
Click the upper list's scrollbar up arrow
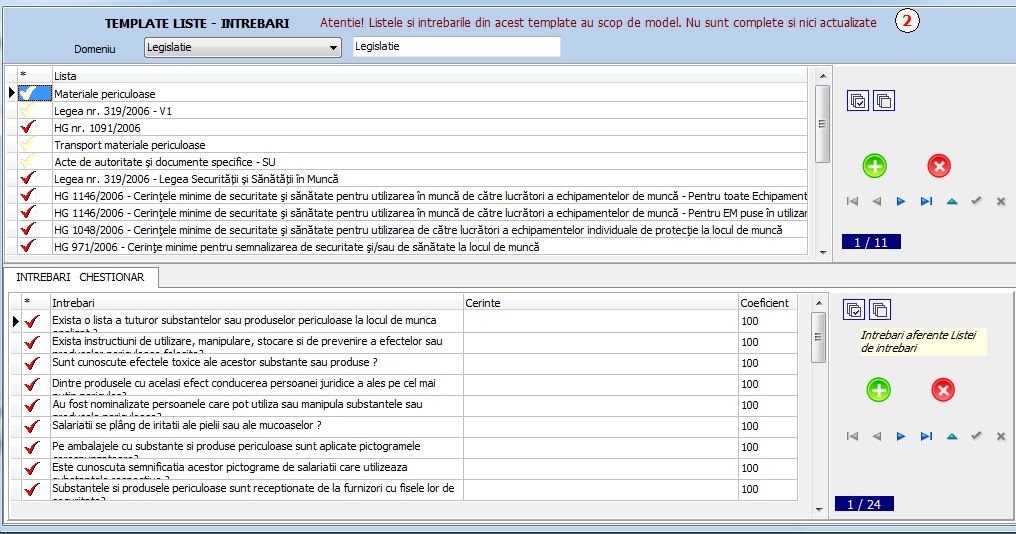(x=823, y=76)
